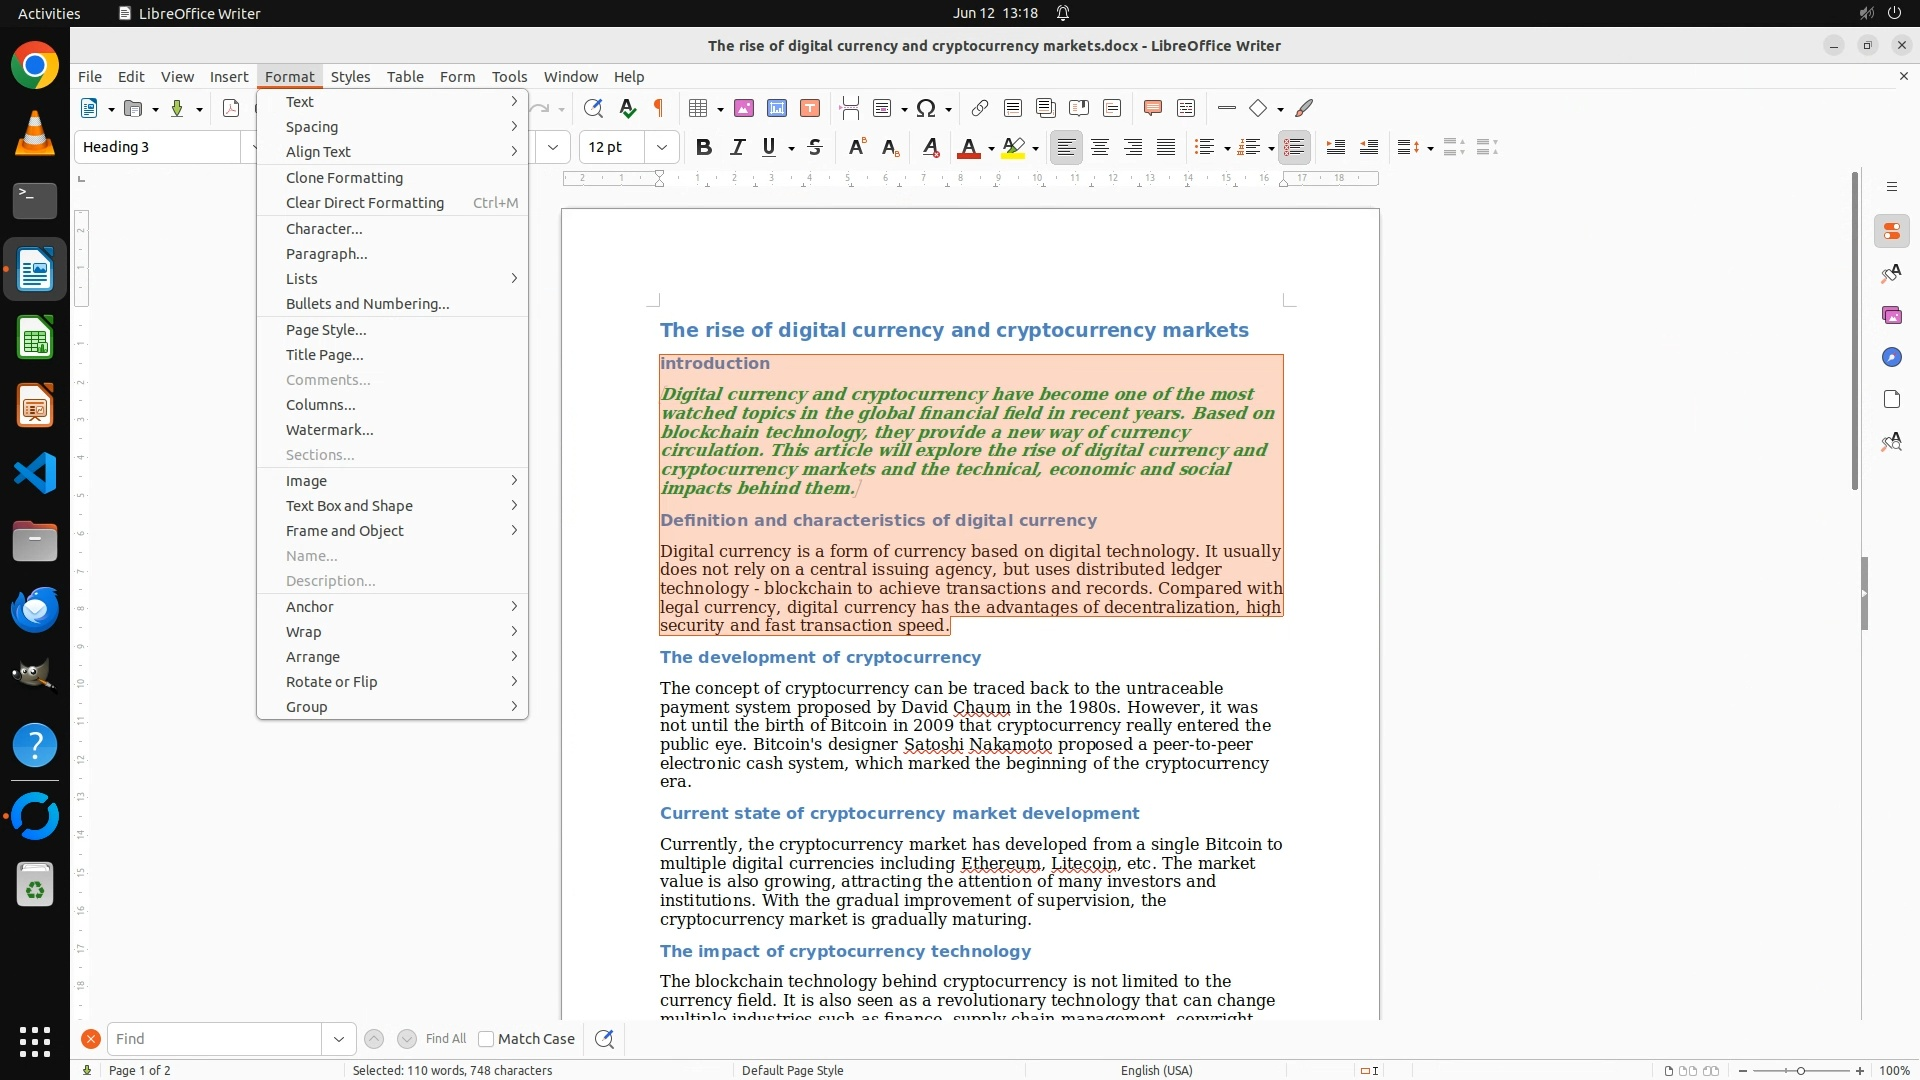Open the font size dropdown
This screenshot has width=1920, height=1080.
pos(661,148)
